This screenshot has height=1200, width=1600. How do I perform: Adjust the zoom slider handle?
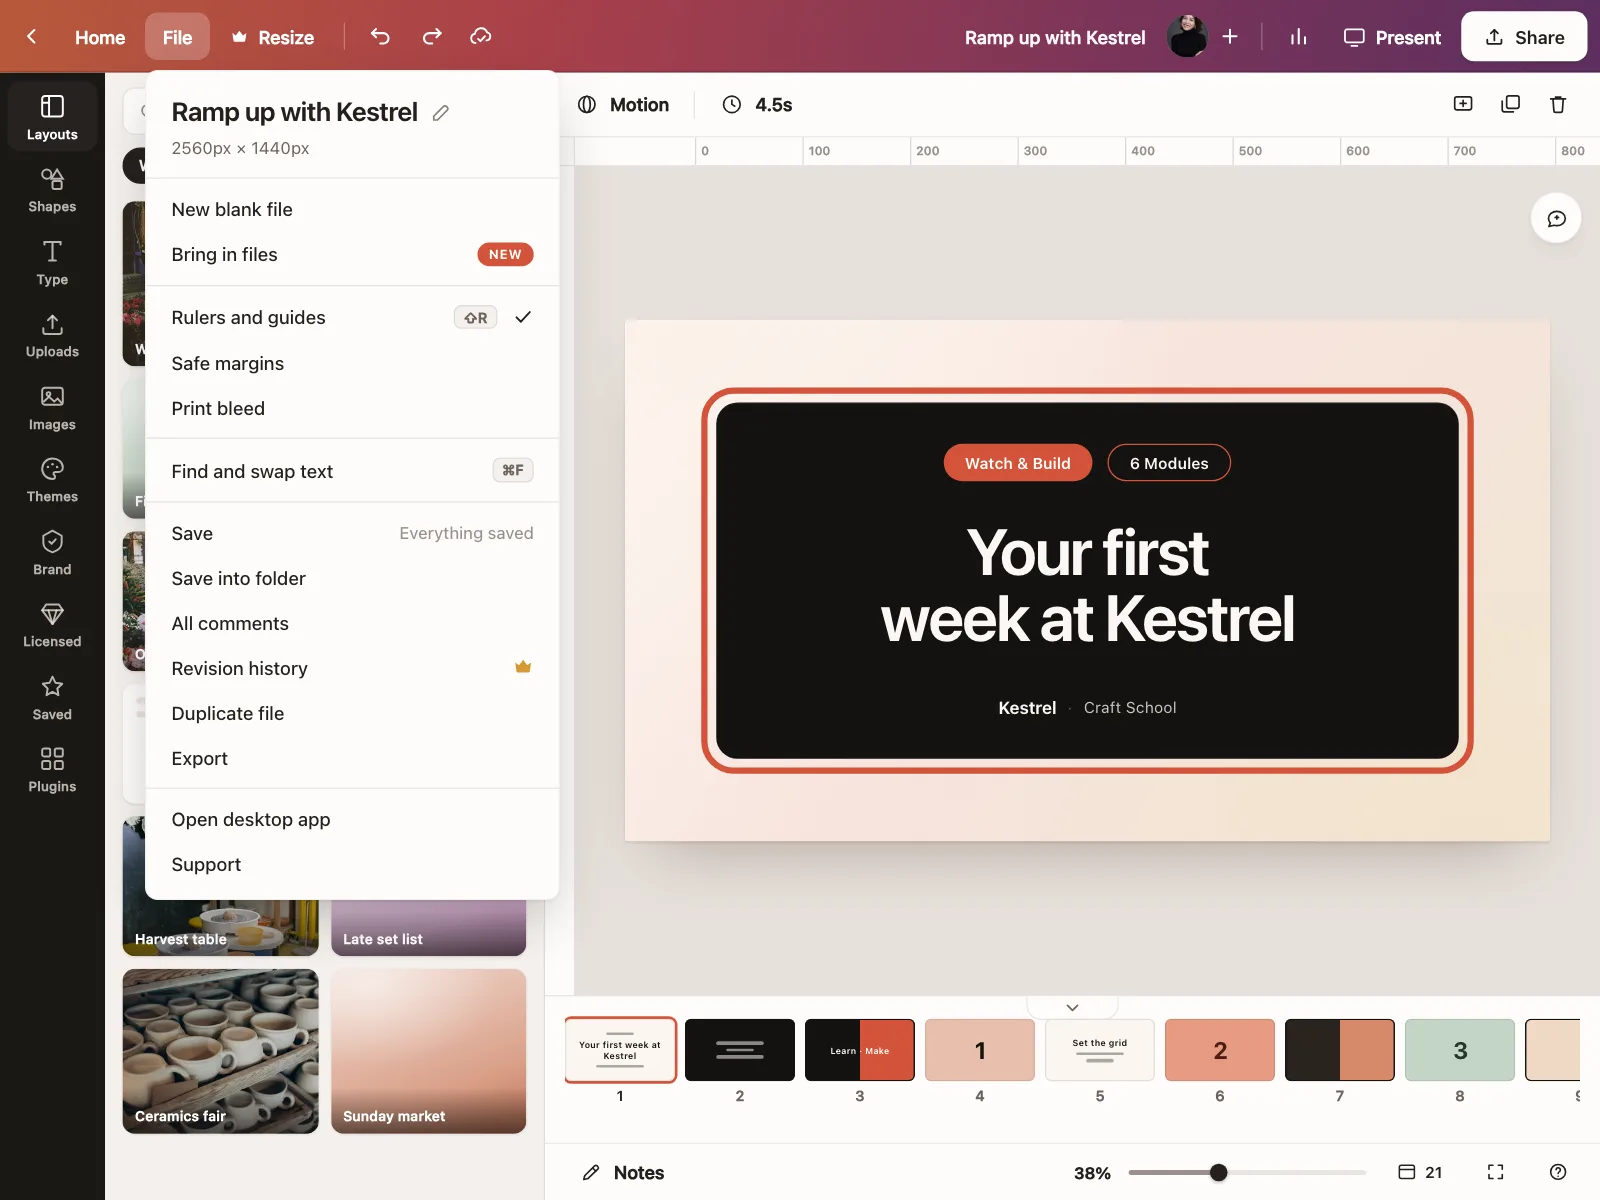click(1218, 1172)
